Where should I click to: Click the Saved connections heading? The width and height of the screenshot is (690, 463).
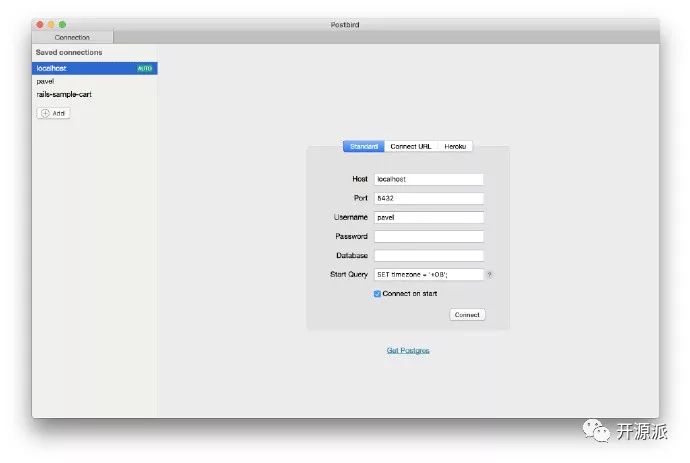(x=69, y=52)
